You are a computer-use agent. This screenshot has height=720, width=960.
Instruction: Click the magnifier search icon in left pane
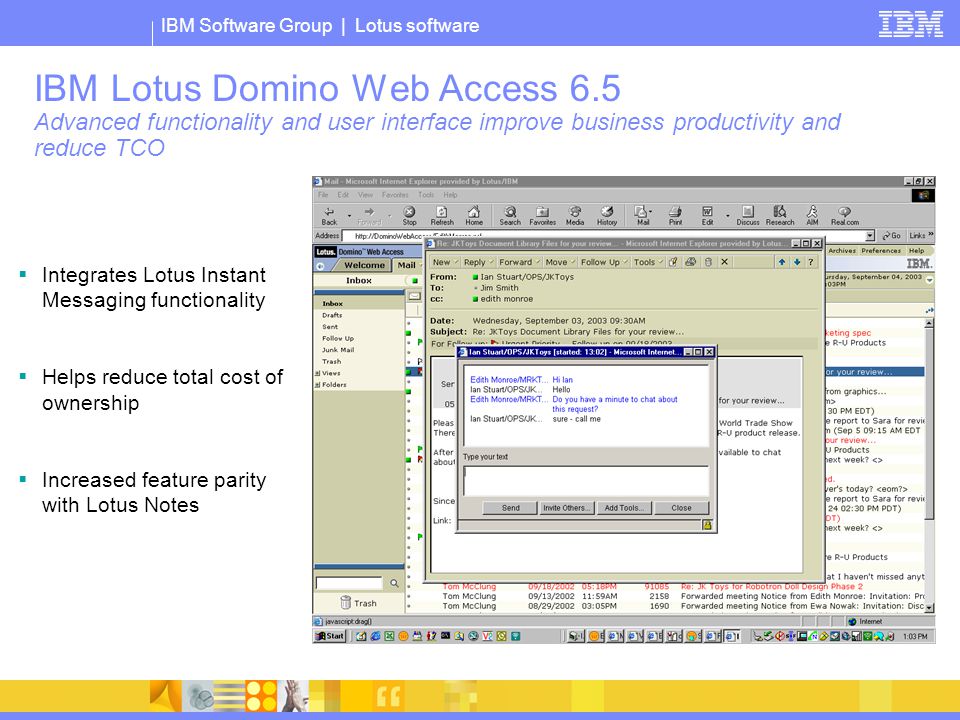(394, 583)
